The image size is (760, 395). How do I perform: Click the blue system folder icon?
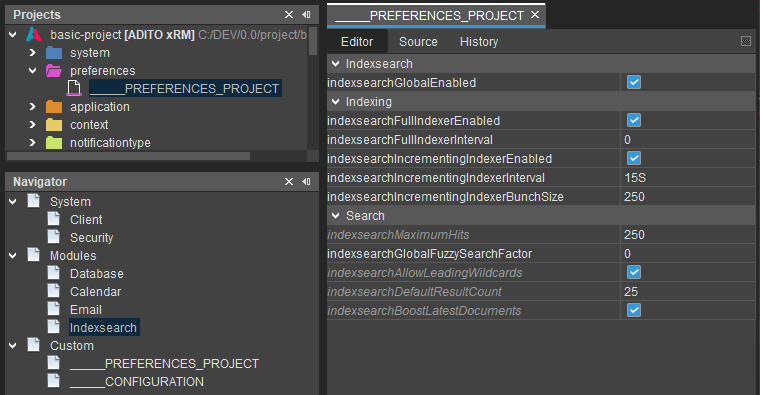coord(54,52)
